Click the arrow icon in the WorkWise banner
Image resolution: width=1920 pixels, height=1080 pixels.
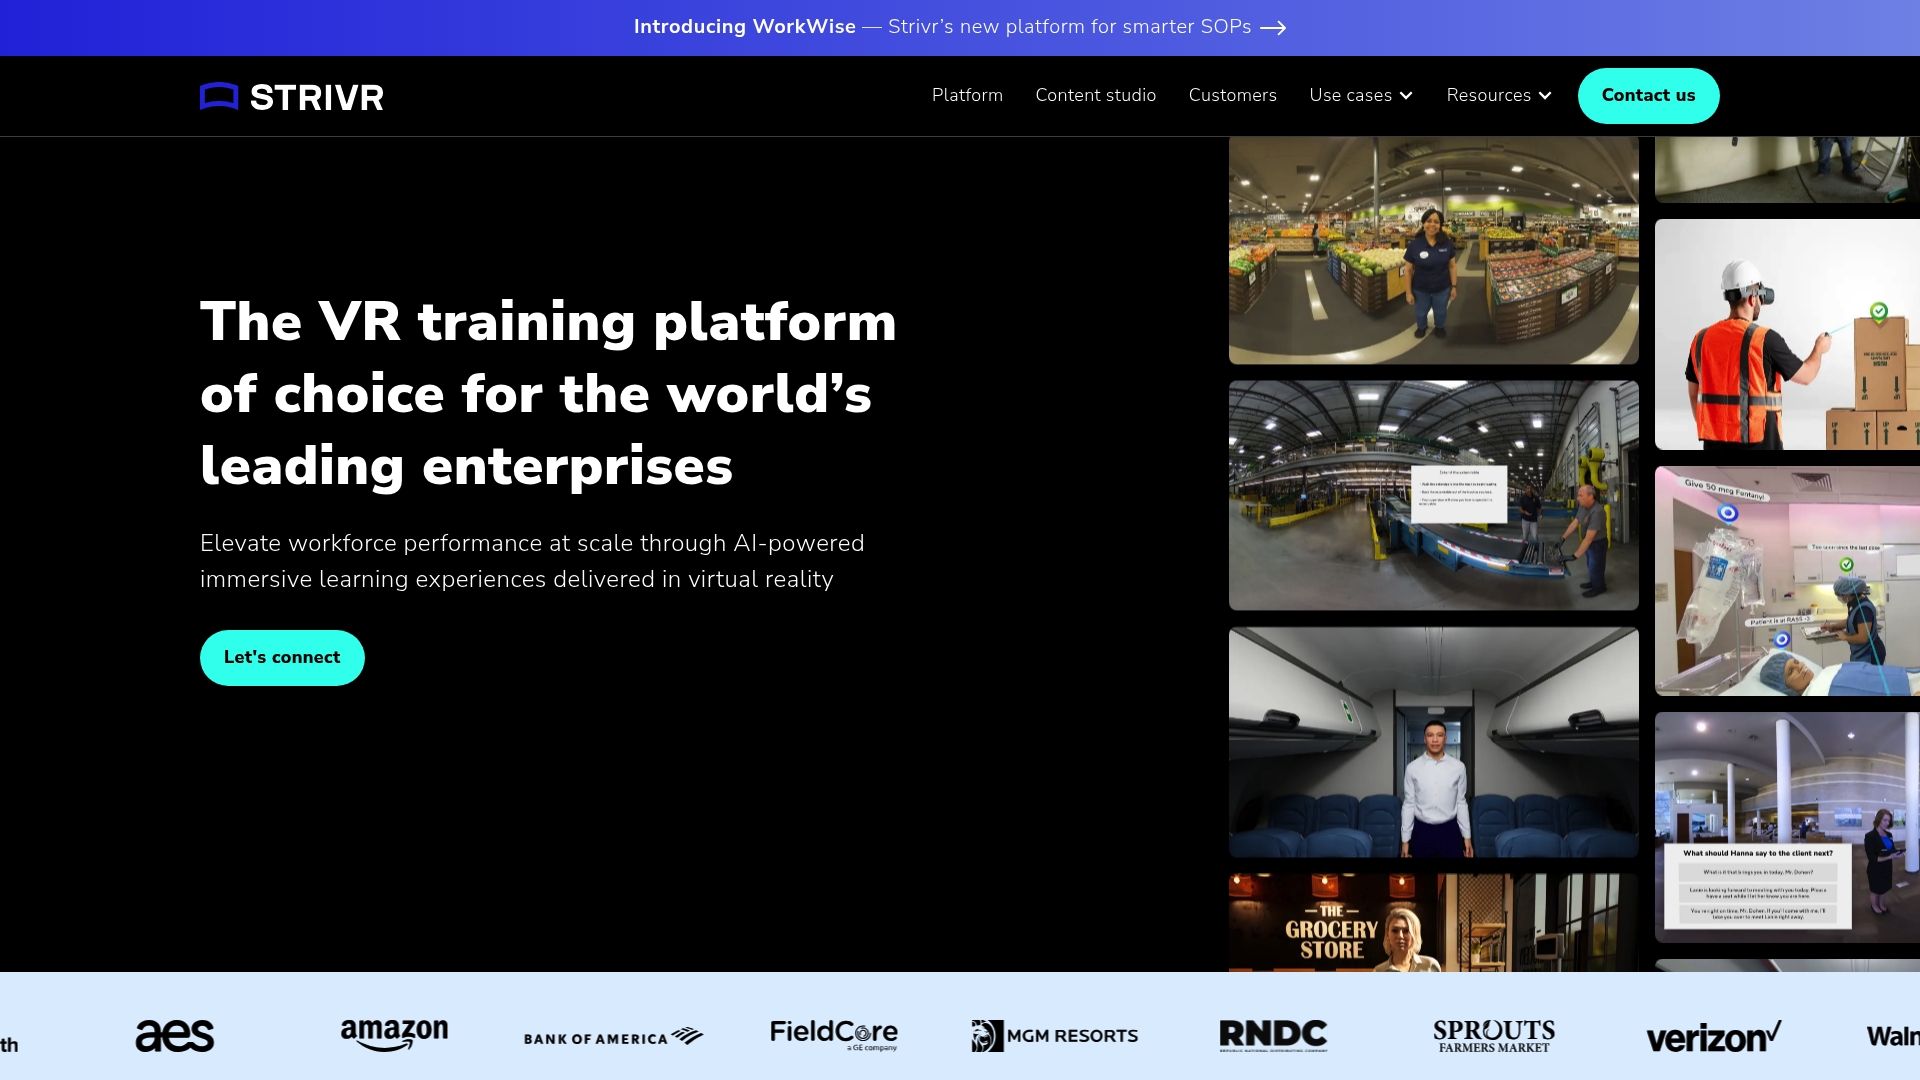1275,28
